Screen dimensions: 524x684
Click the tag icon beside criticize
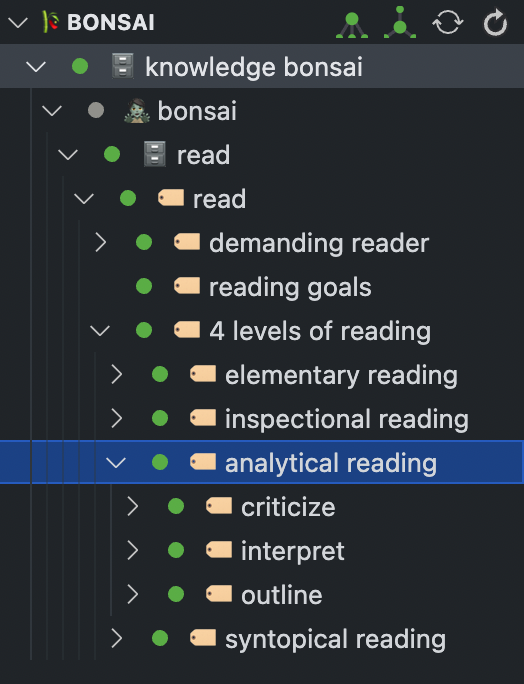tap(219, 506)
